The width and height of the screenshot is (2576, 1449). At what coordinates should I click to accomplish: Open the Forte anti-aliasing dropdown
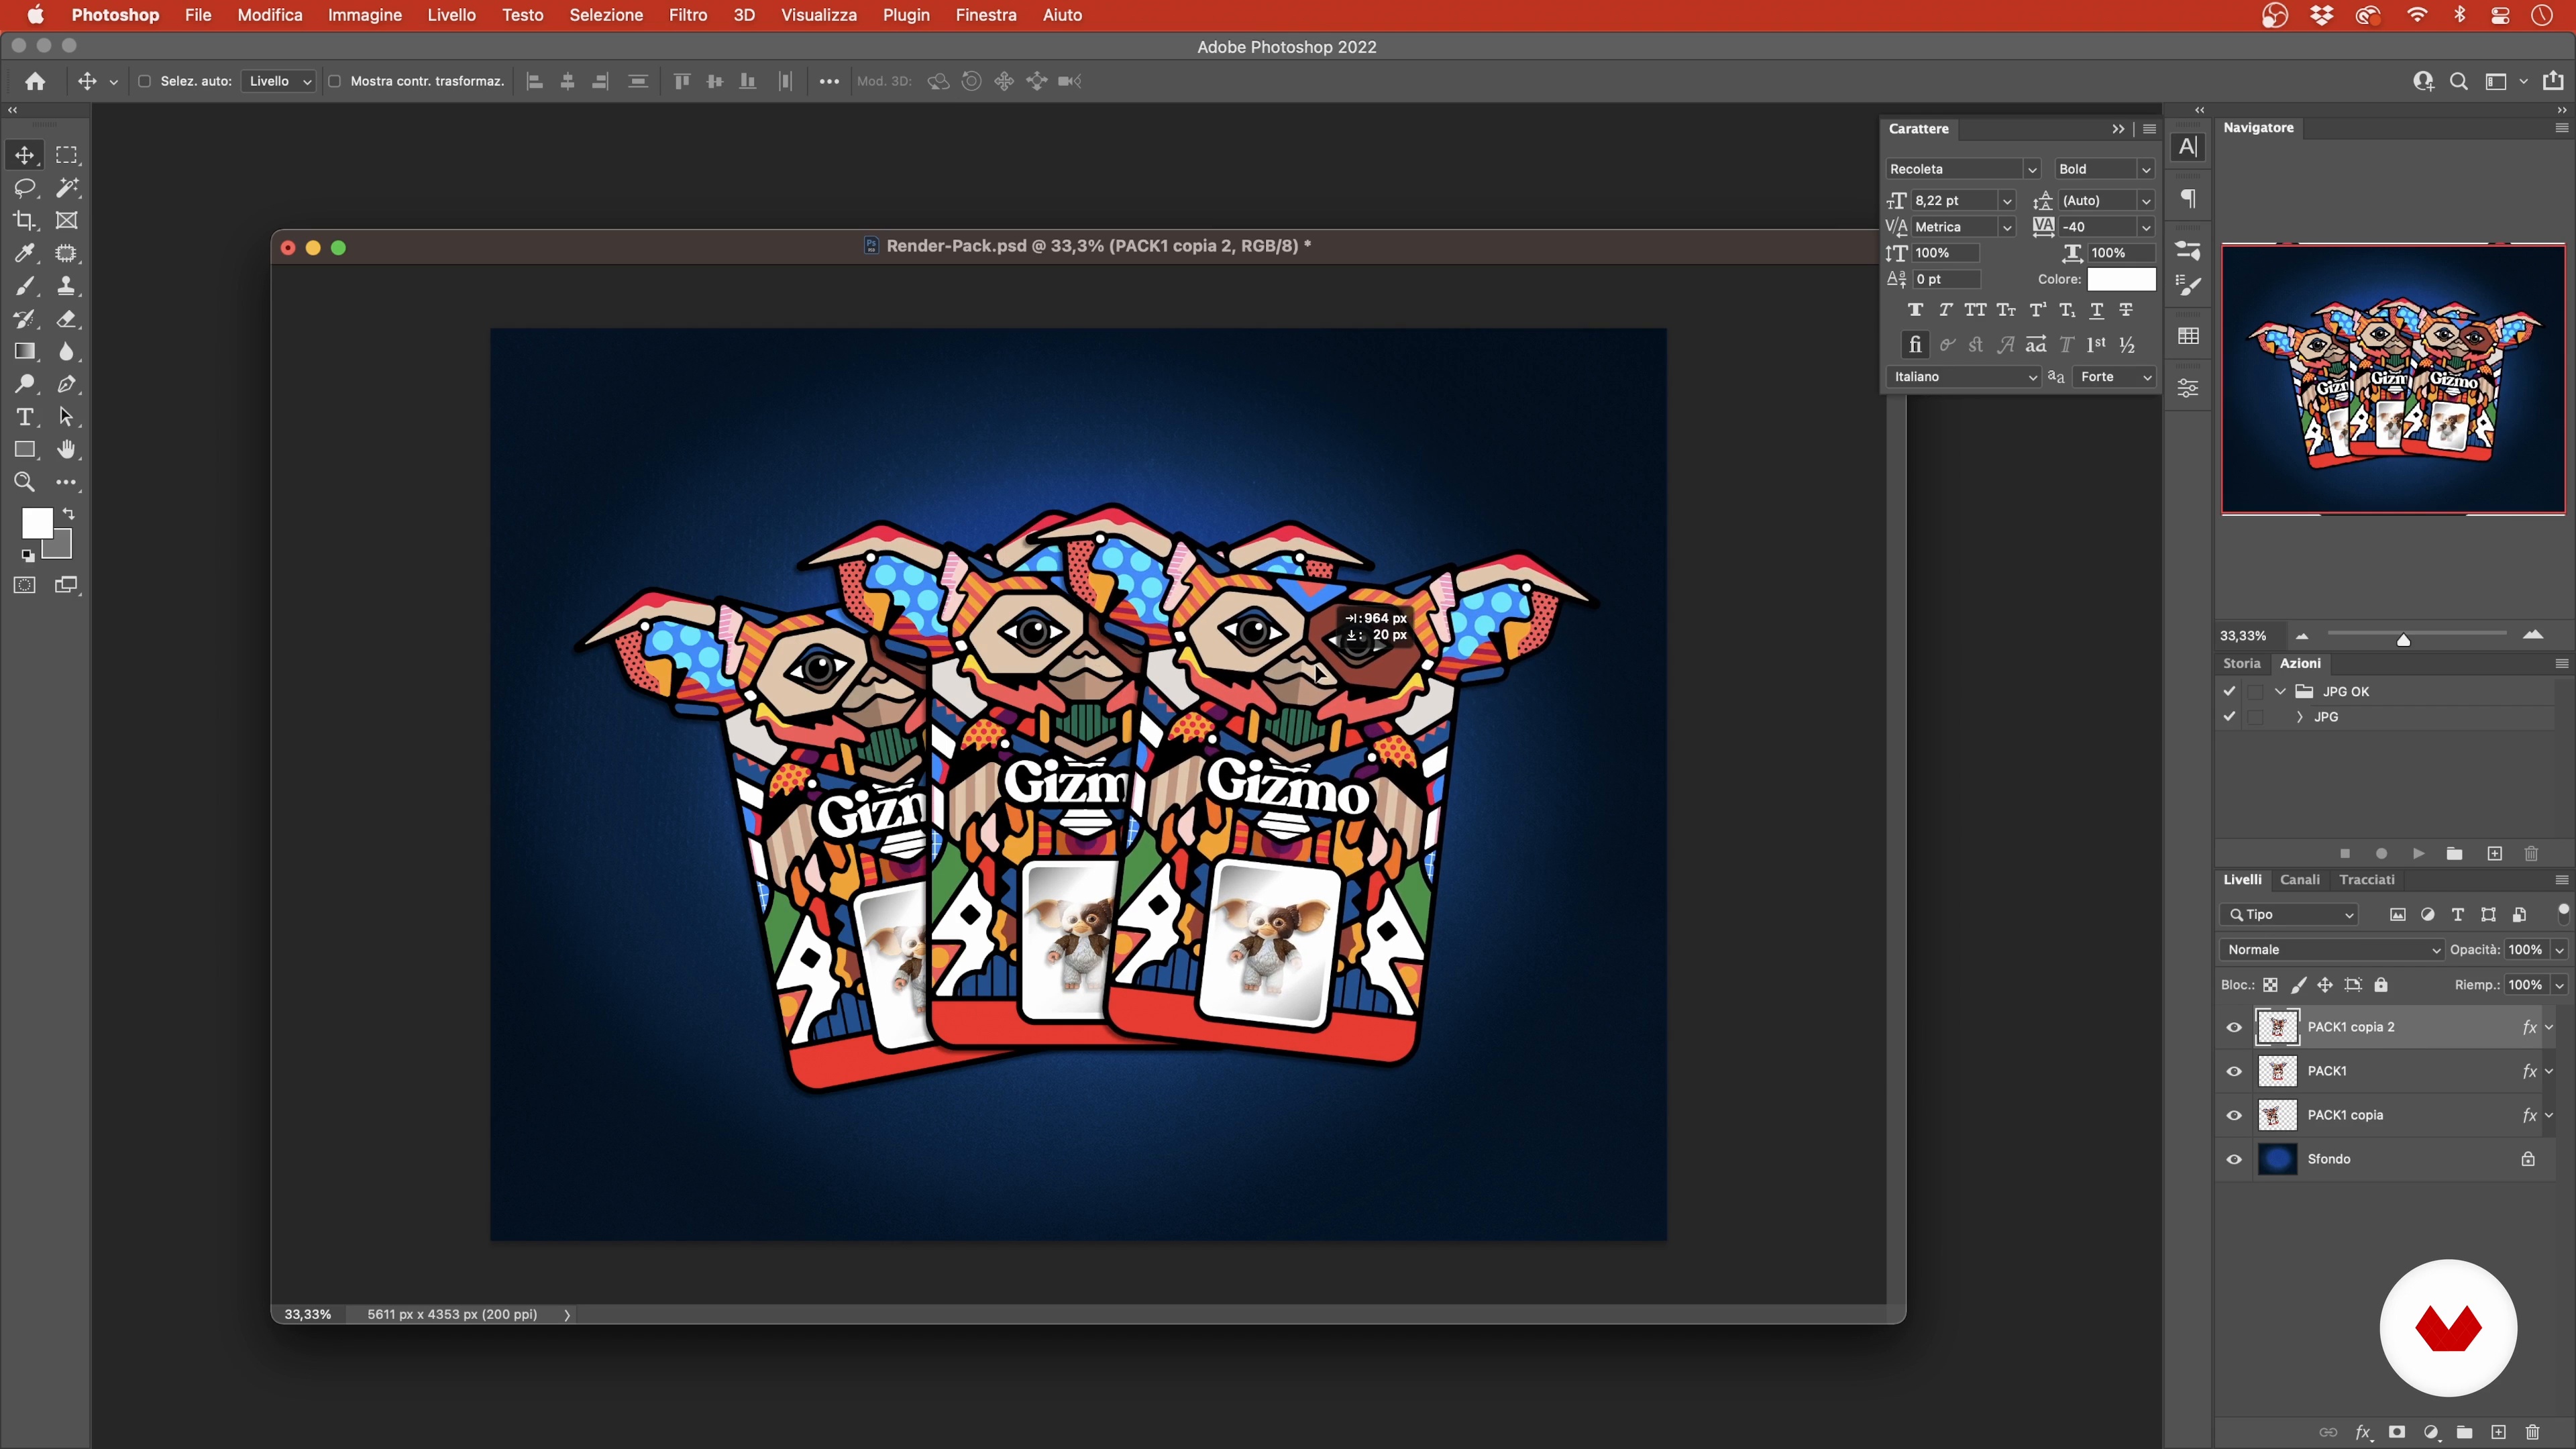(2115, 377)
